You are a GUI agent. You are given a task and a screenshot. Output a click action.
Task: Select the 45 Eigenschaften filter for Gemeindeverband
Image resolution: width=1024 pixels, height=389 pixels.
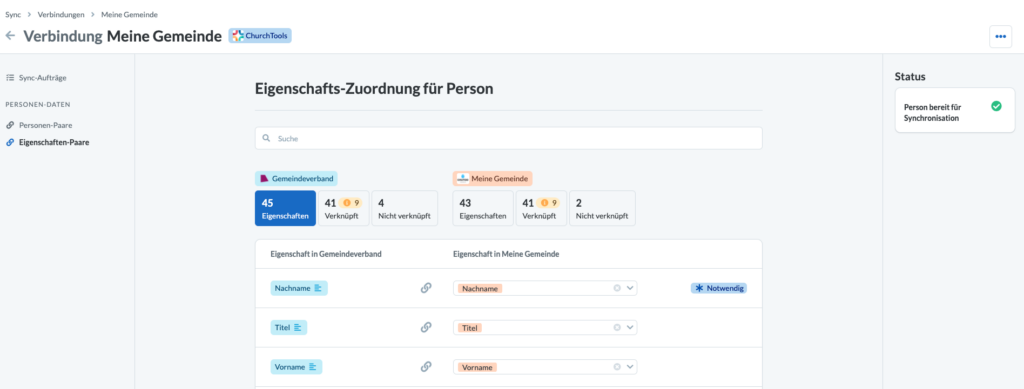coord(285,208)
